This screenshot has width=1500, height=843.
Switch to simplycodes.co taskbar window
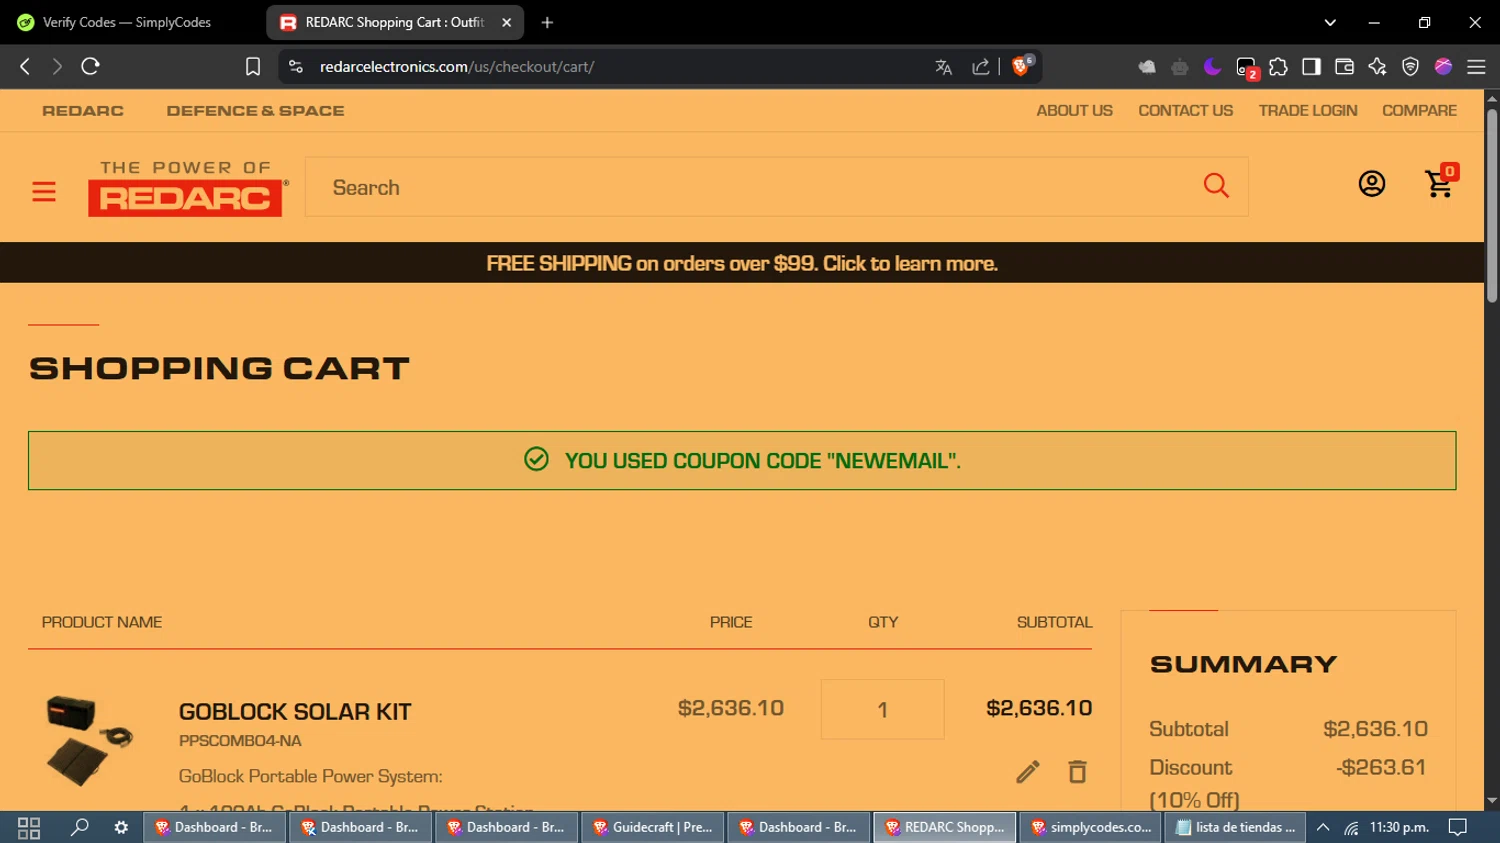point(1092,827)
